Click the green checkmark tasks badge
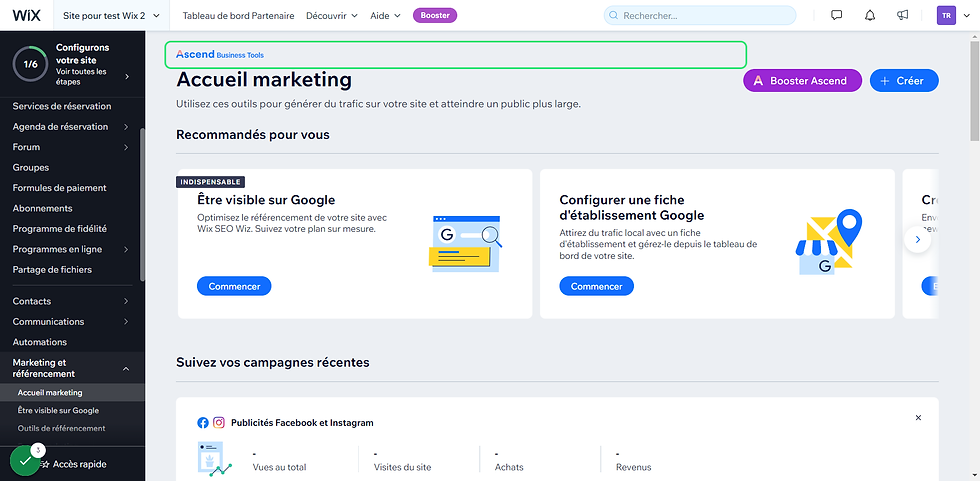 tap(26, 461)
